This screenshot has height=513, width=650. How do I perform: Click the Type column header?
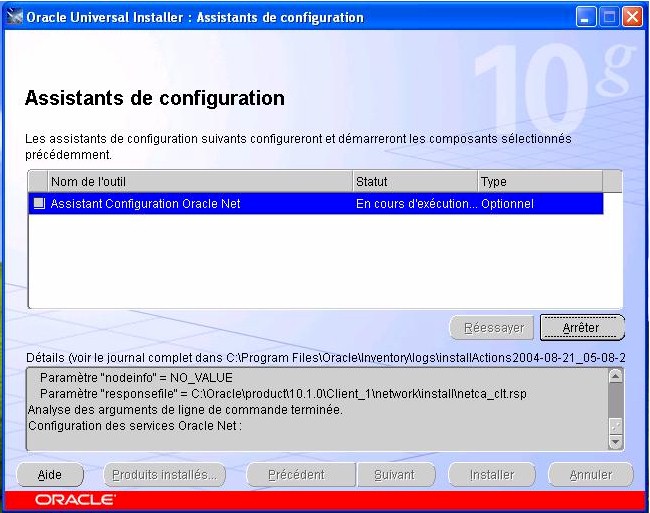pyautogui.click(x=539, y=181)
